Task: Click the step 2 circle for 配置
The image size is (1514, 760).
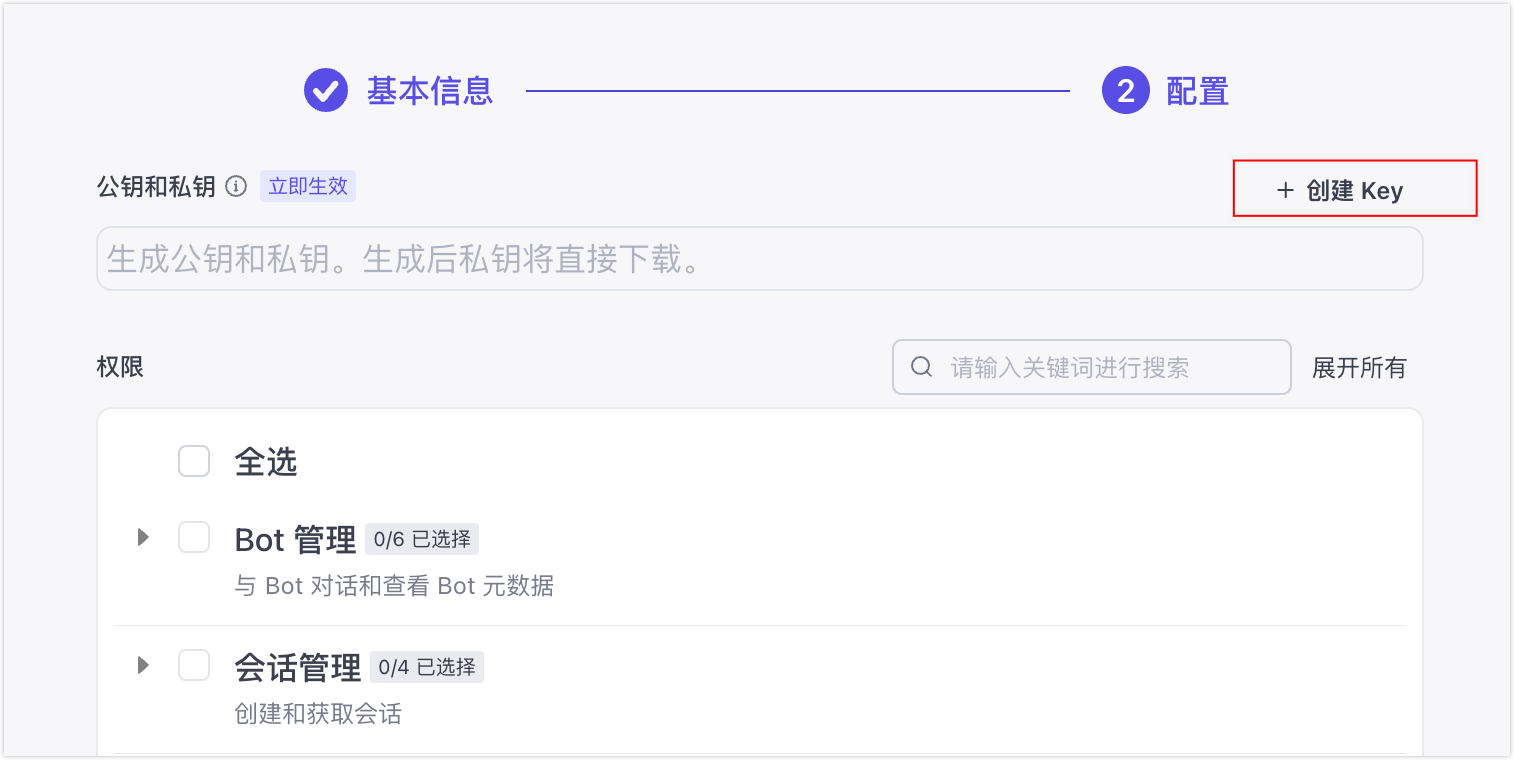Action: 1125,91
